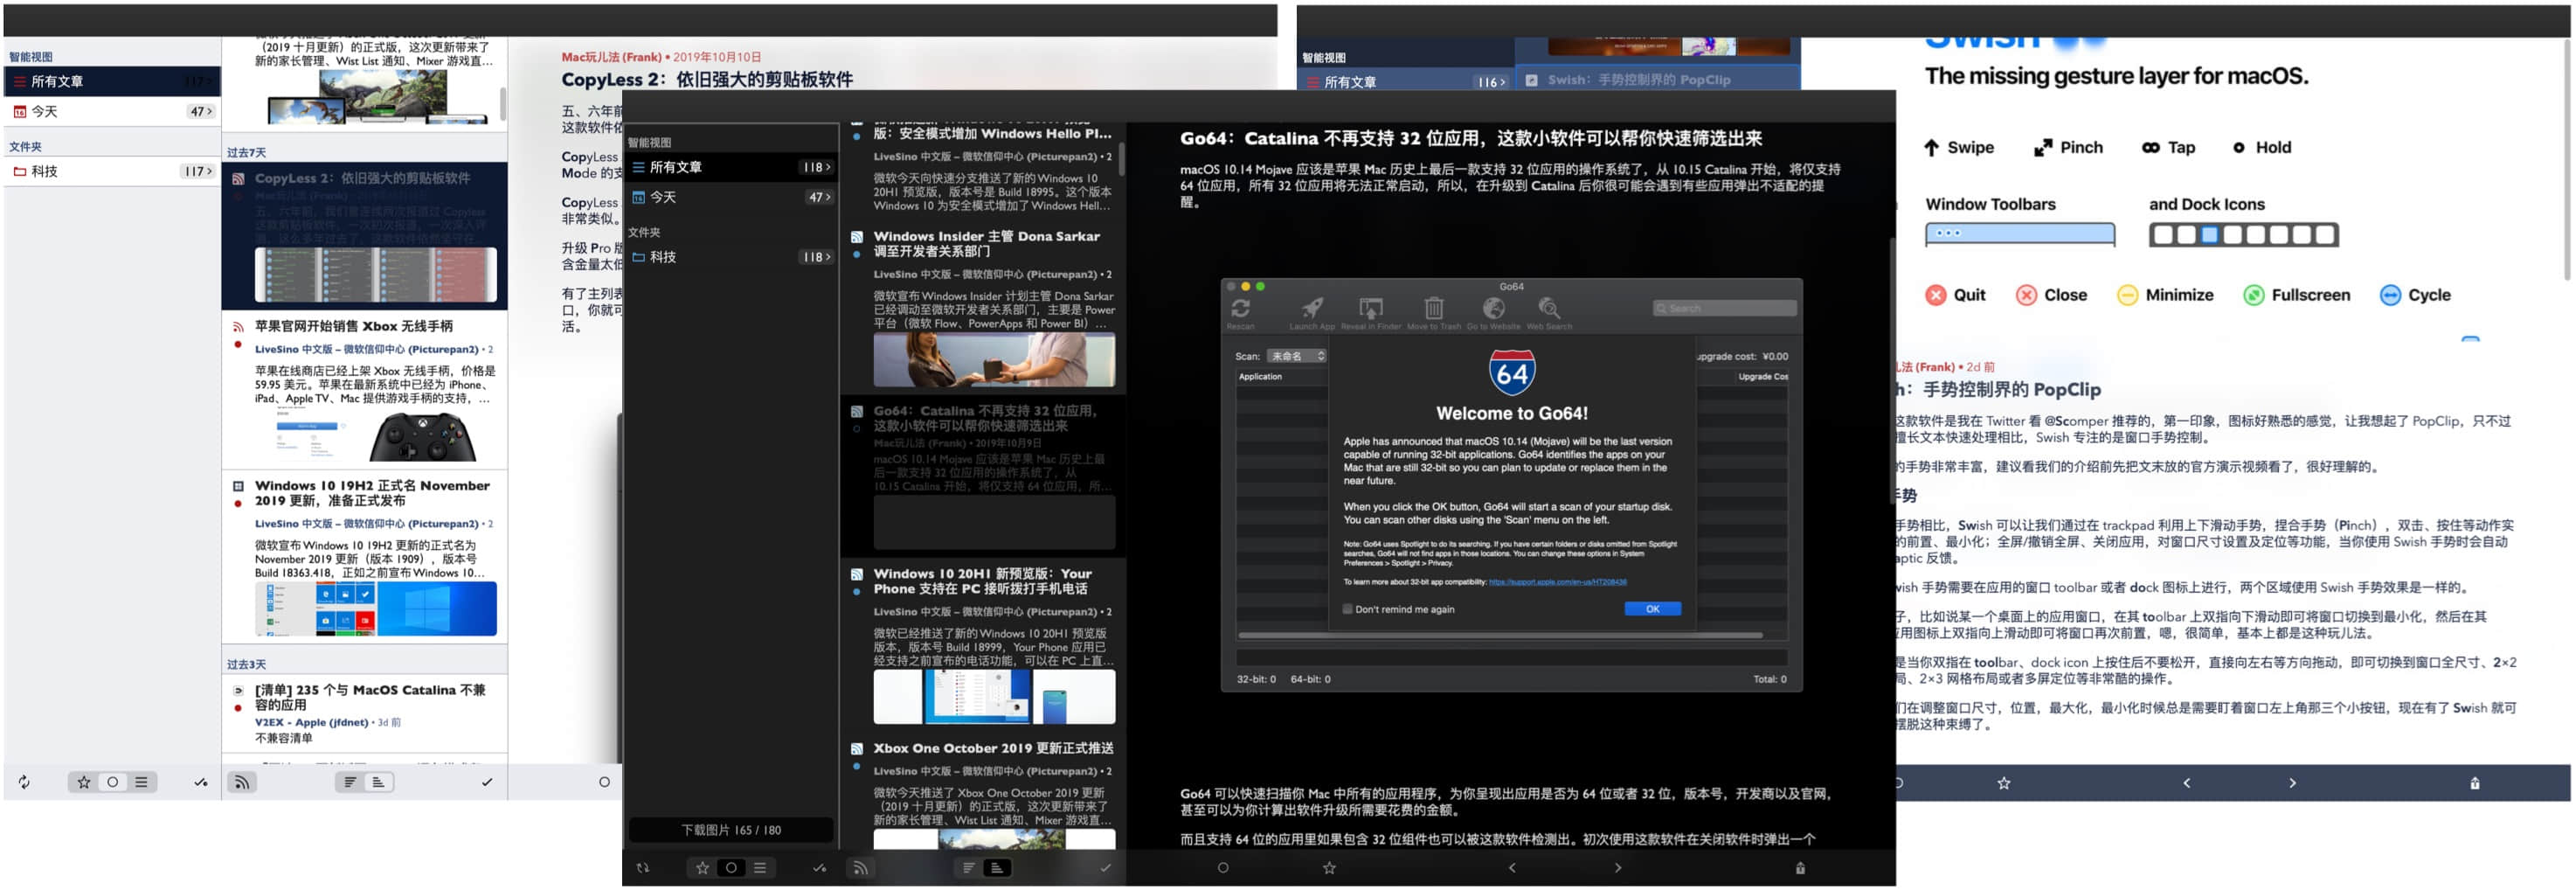Open 科技 folder in the light window sidebar
Image resolution: width=2576 pixels, height=890 pixels.
(111, 171)
